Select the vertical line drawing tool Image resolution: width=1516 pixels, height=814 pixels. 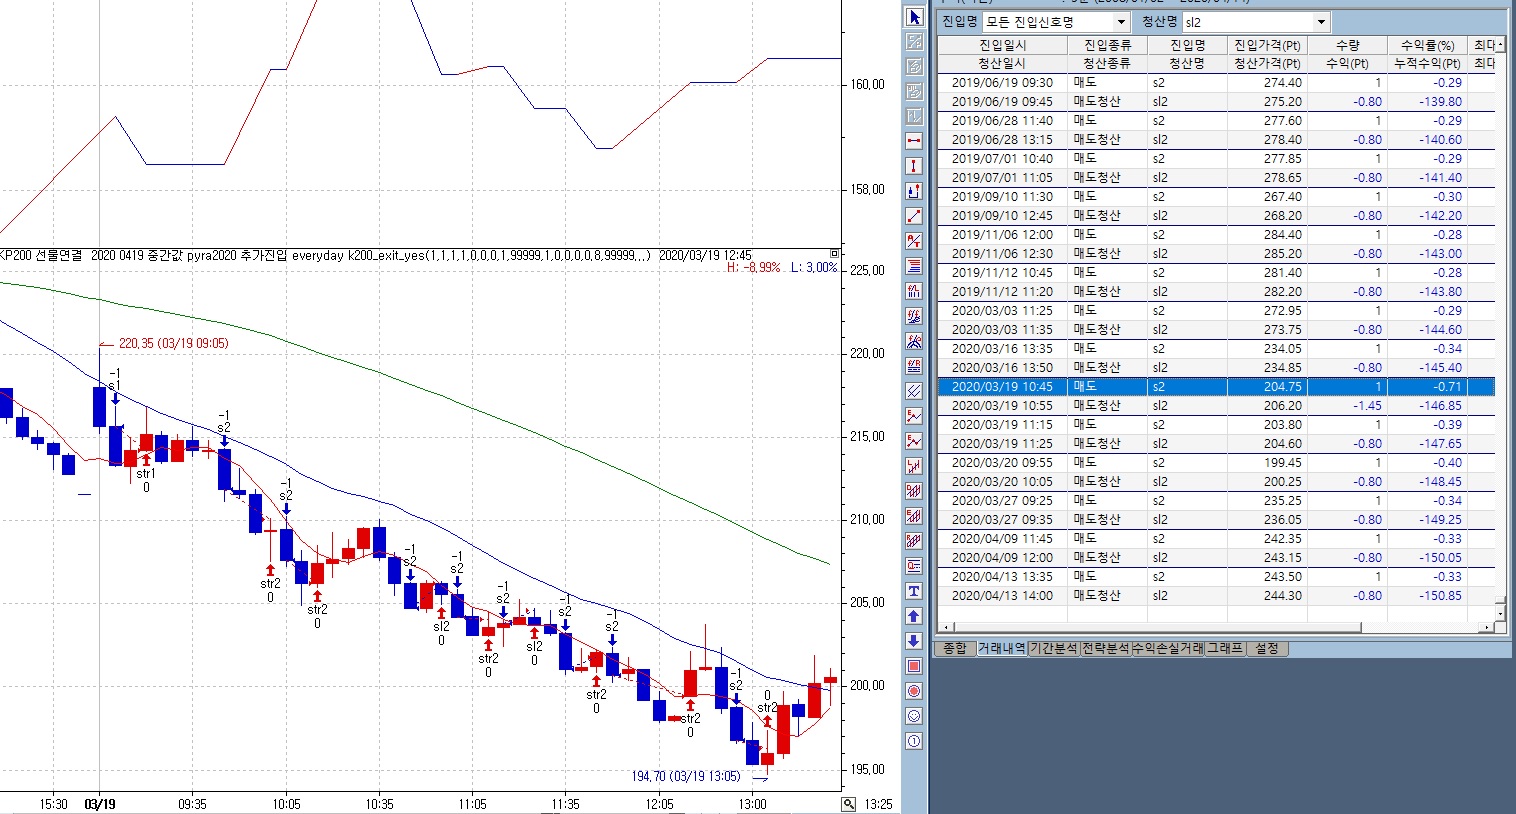[914, 166]
